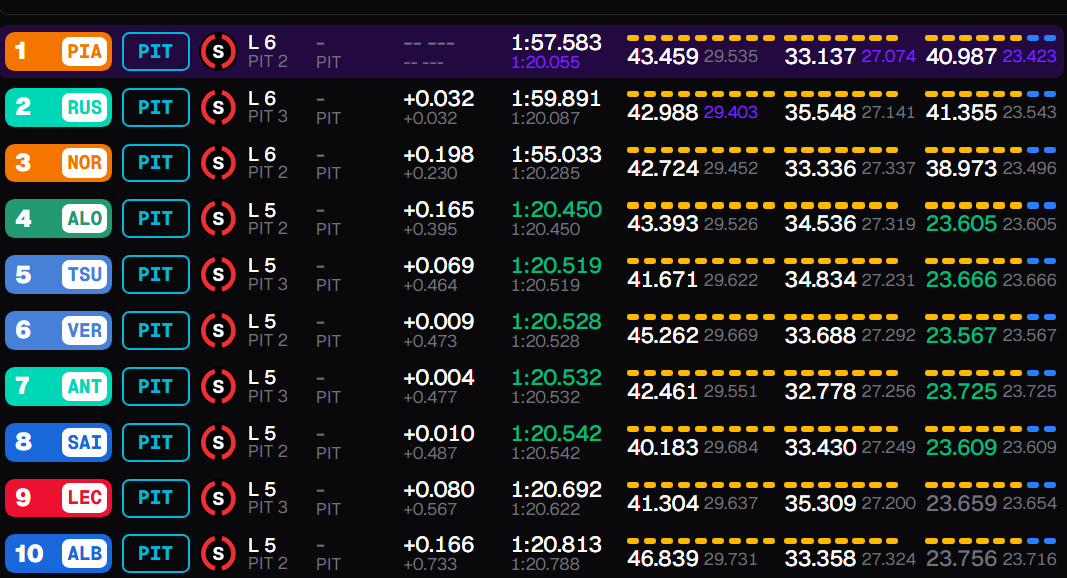Click LEC's sector 2 time 35.309
The height and width of the screenshot is (578, 1067).
820,503
